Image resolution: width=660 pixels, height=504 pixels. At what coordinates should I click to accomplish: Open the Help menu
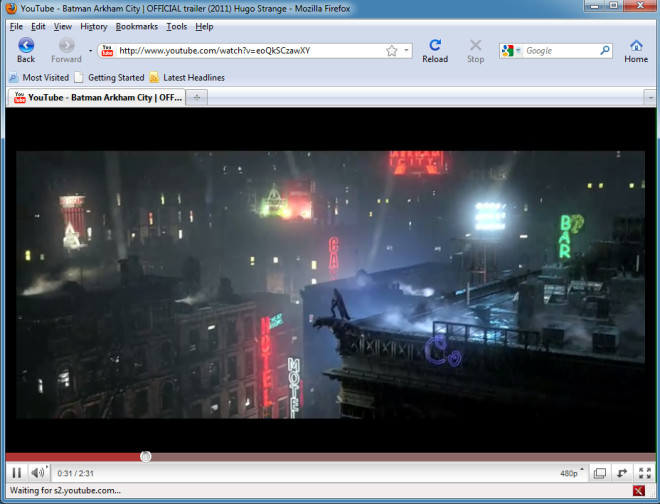(204, 27)
